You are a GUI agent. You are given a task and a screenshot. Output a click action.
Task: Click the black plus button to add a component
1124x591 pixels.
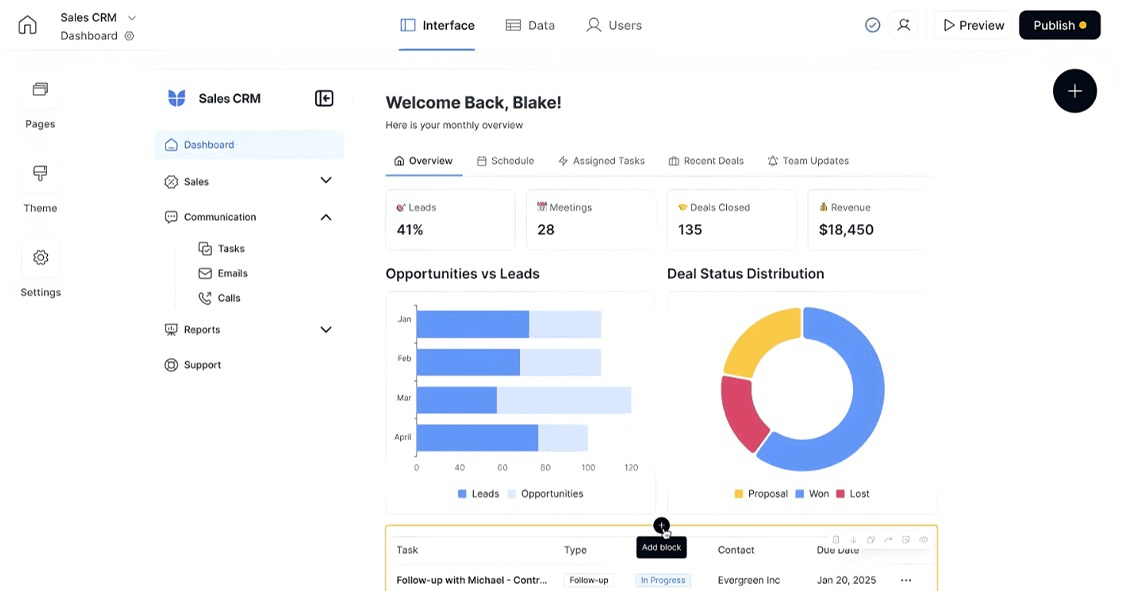pyautogui.click(x=1074, y=90)
